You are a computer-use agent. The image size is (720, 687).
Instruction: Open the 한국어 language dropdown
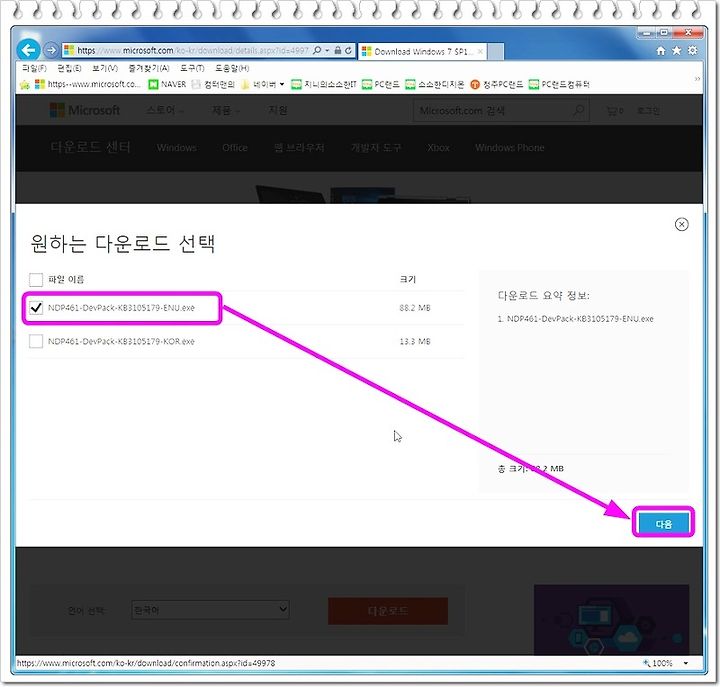pos(210,610)
